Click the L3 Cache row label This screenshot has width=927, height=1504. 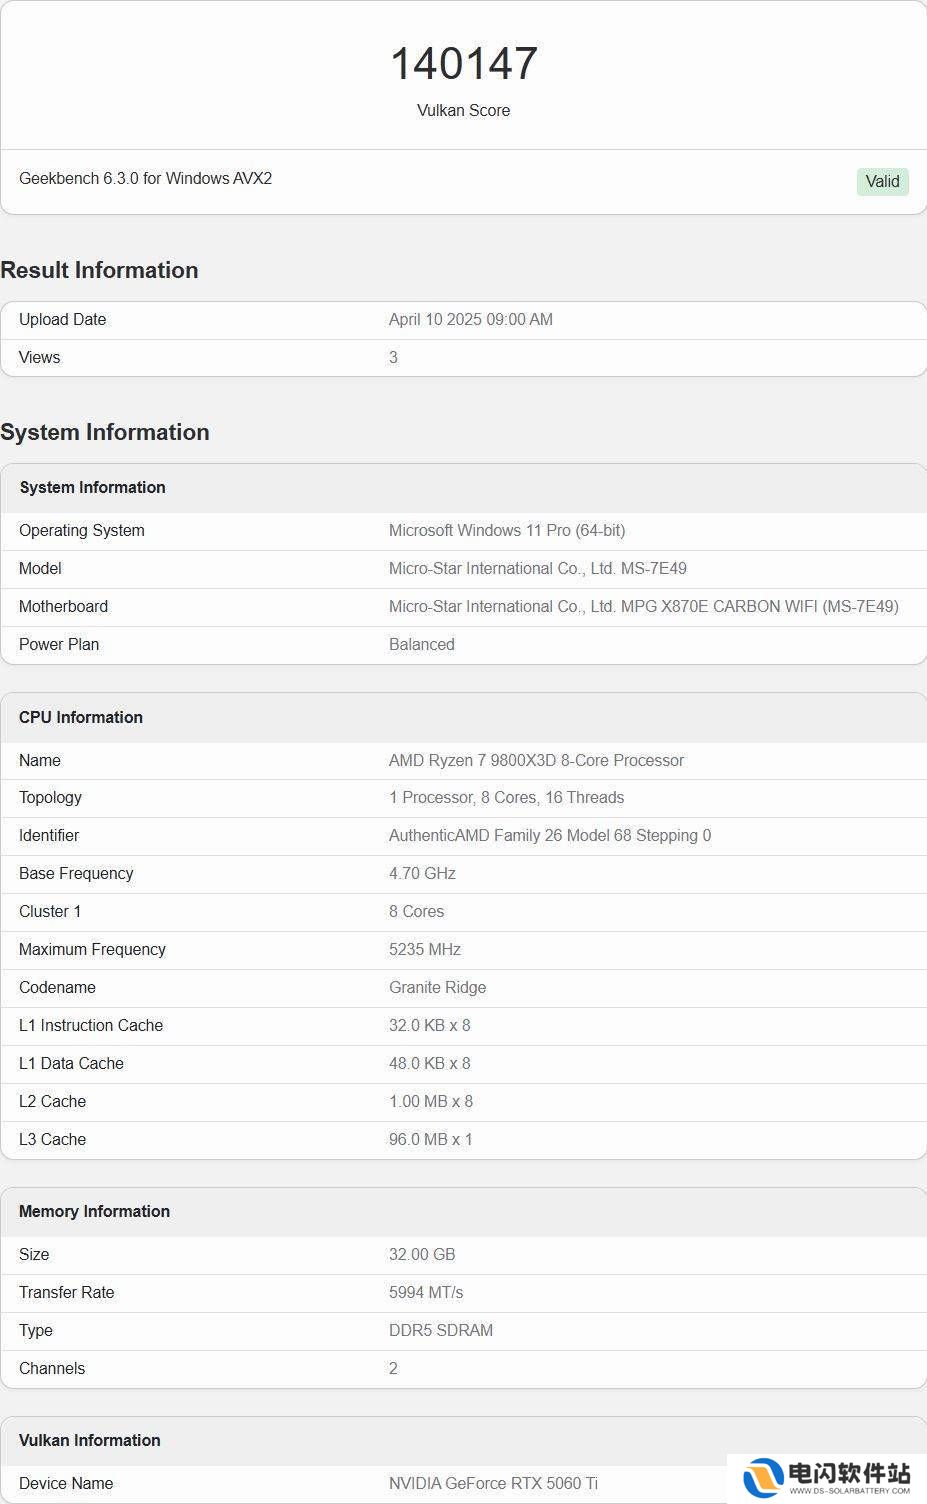pos(53,1140)
